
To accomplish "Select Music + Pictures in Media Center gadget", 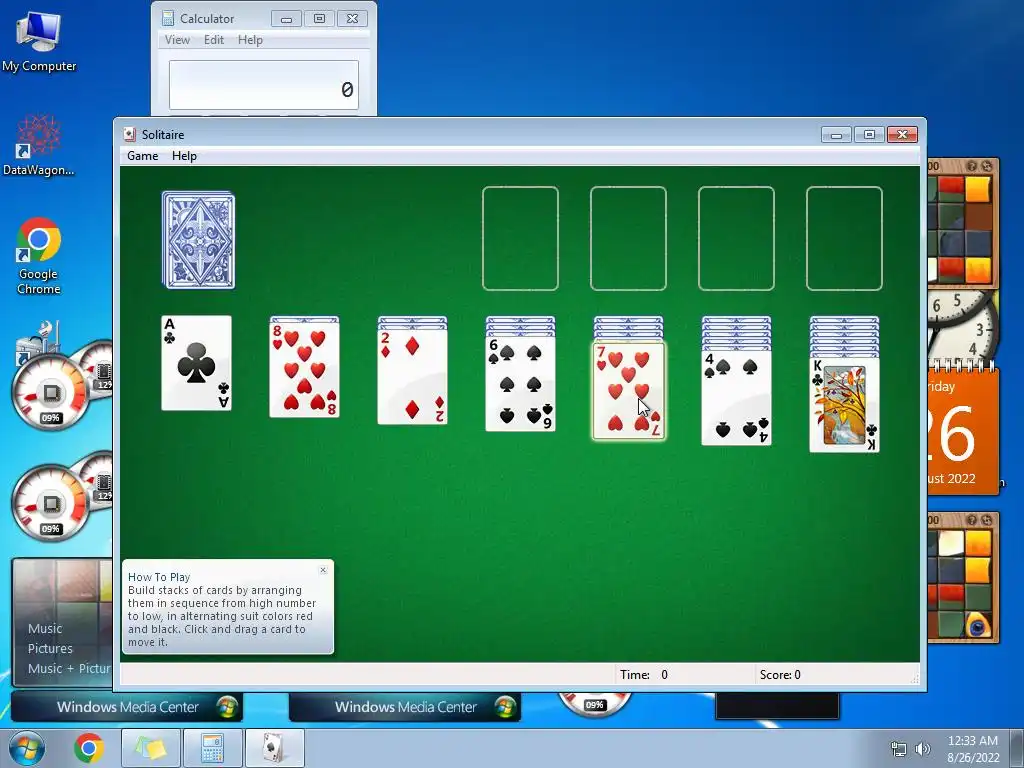I will tap(69, 668).
